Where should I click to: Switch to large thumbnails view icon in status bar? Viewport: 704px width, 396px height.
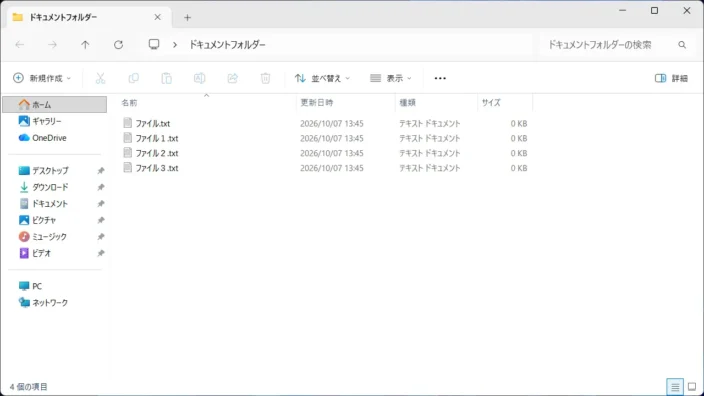[x=692, y=387]
